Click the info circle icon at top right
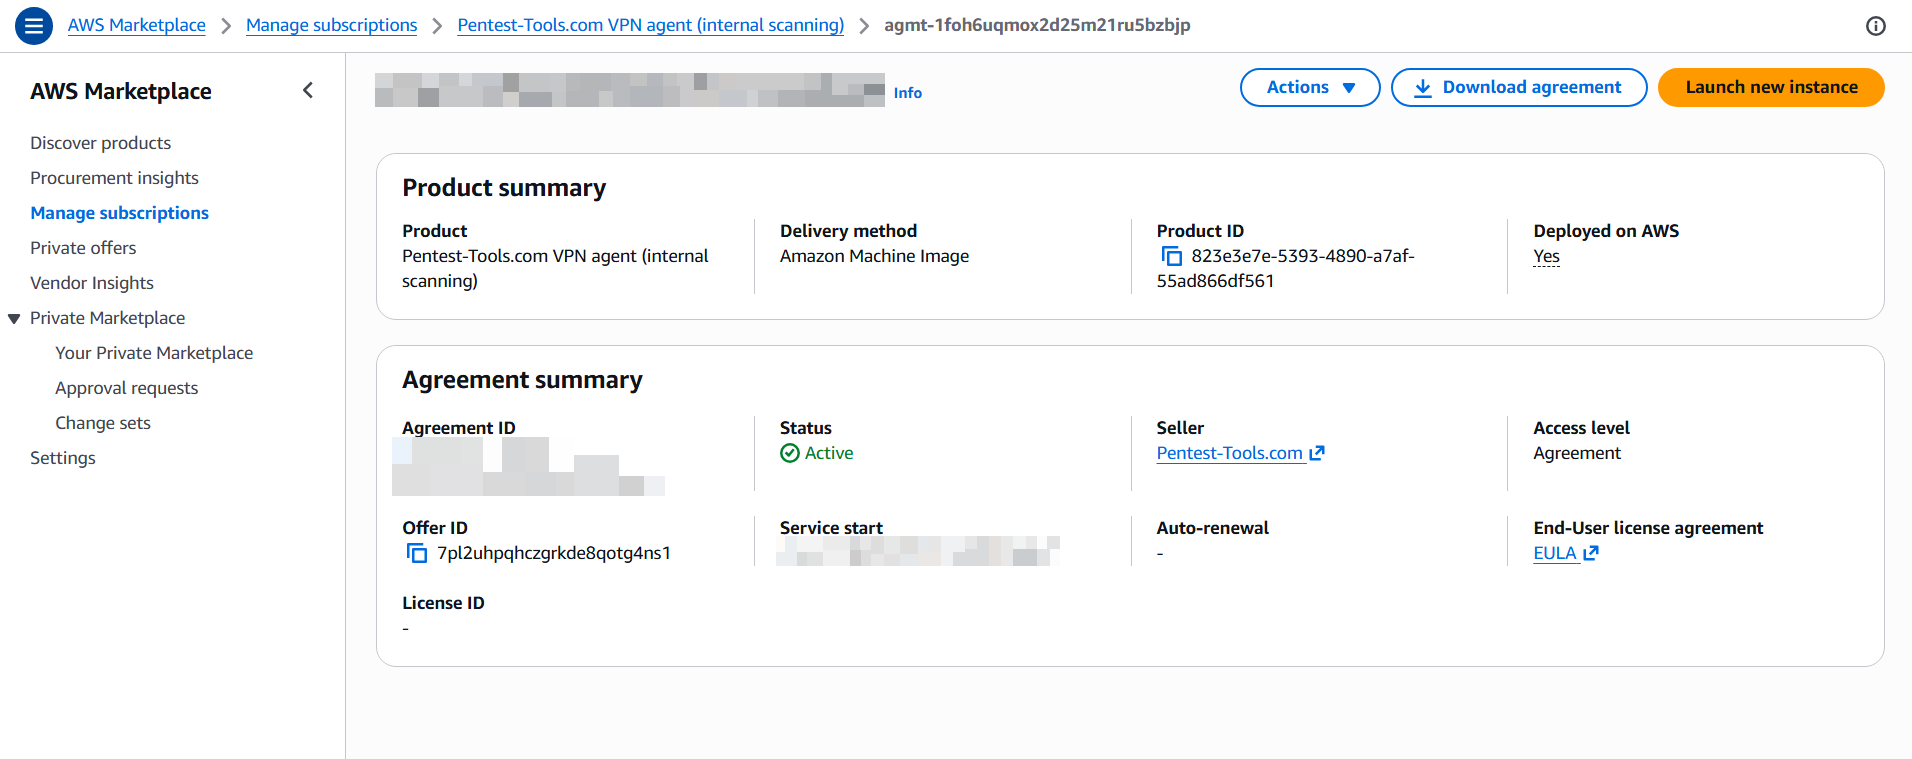 (x=1875, y=26)
